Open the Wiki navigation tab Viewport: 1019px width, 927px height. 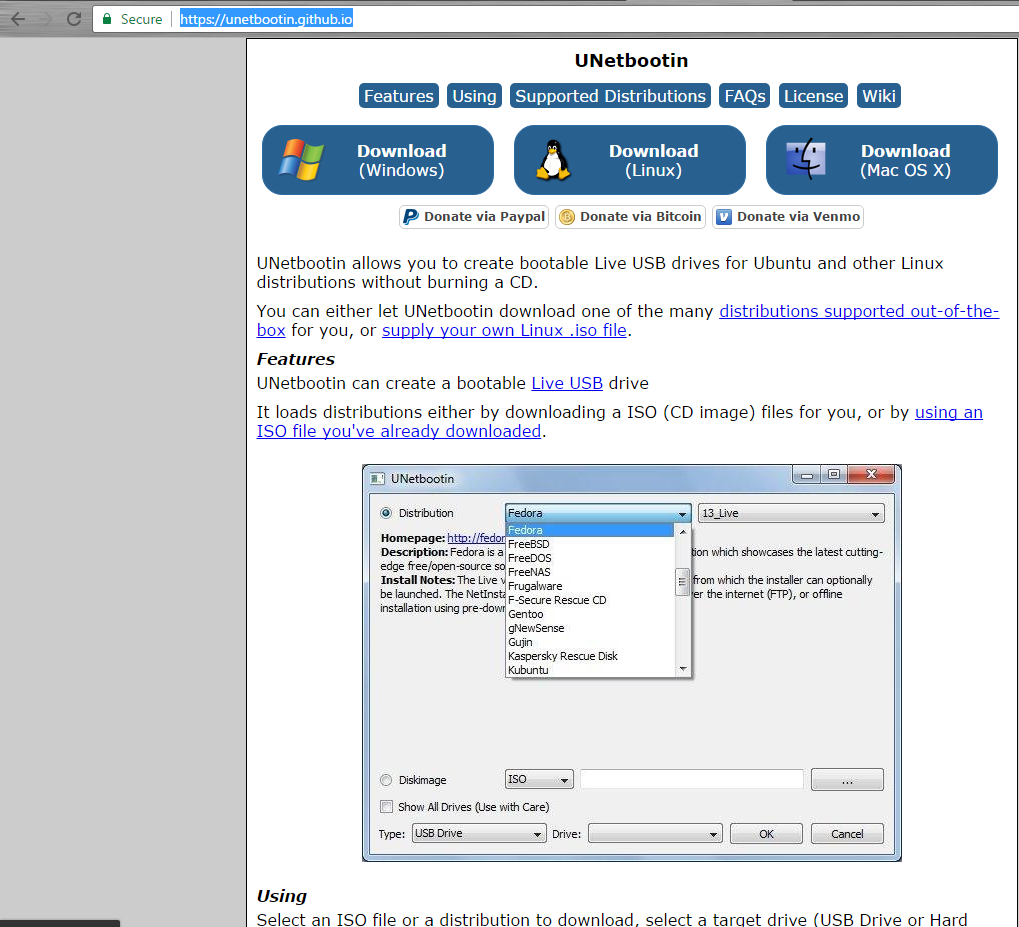pos(879,96)
